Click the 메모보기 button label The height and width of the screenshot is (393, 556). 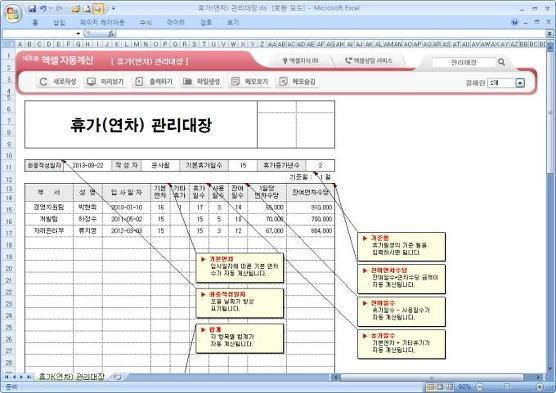[256, 82]
